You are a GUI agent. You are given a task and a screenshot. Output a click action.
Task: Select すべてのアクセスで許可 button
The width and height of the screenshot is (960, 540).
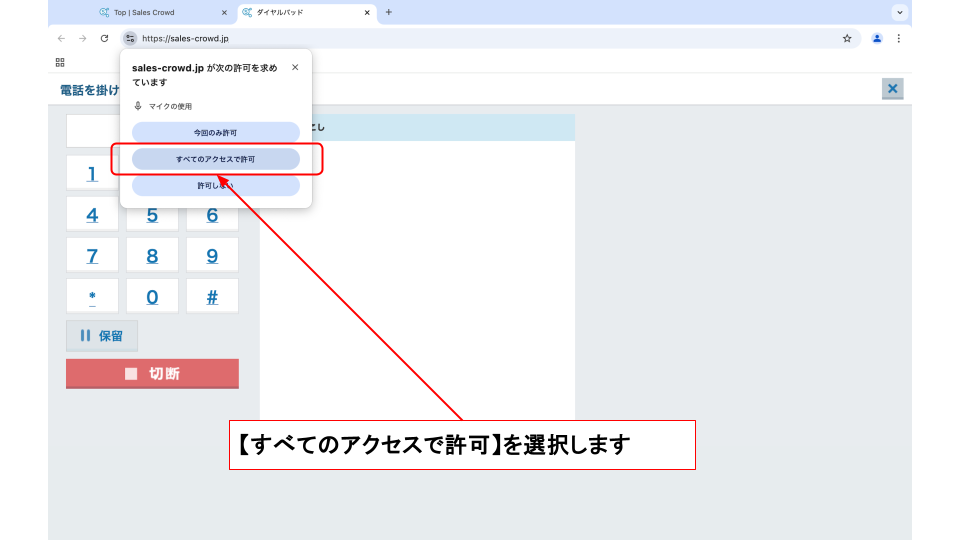click(216, 159)
